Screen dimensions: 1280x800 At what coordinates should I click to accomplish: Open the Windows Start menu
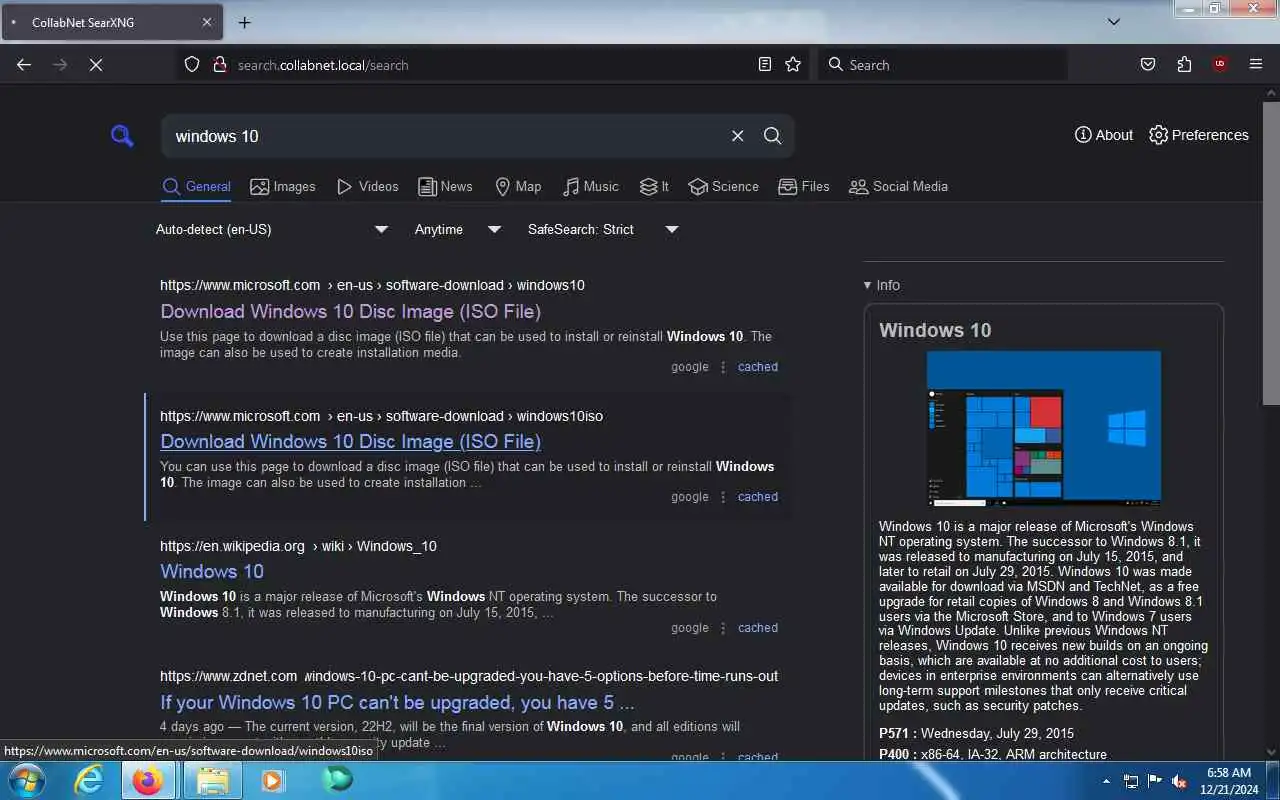pos(25,780)
